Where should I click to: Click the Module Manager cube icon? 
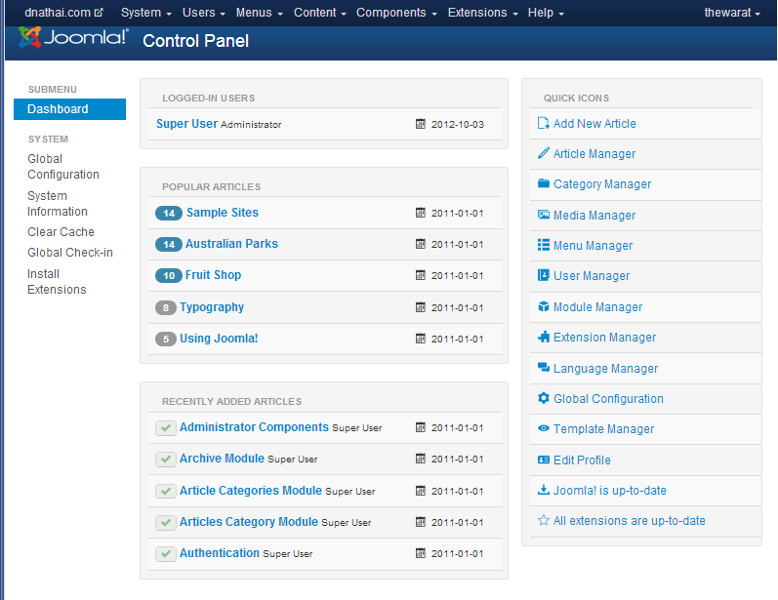click(x=543, y=307)
